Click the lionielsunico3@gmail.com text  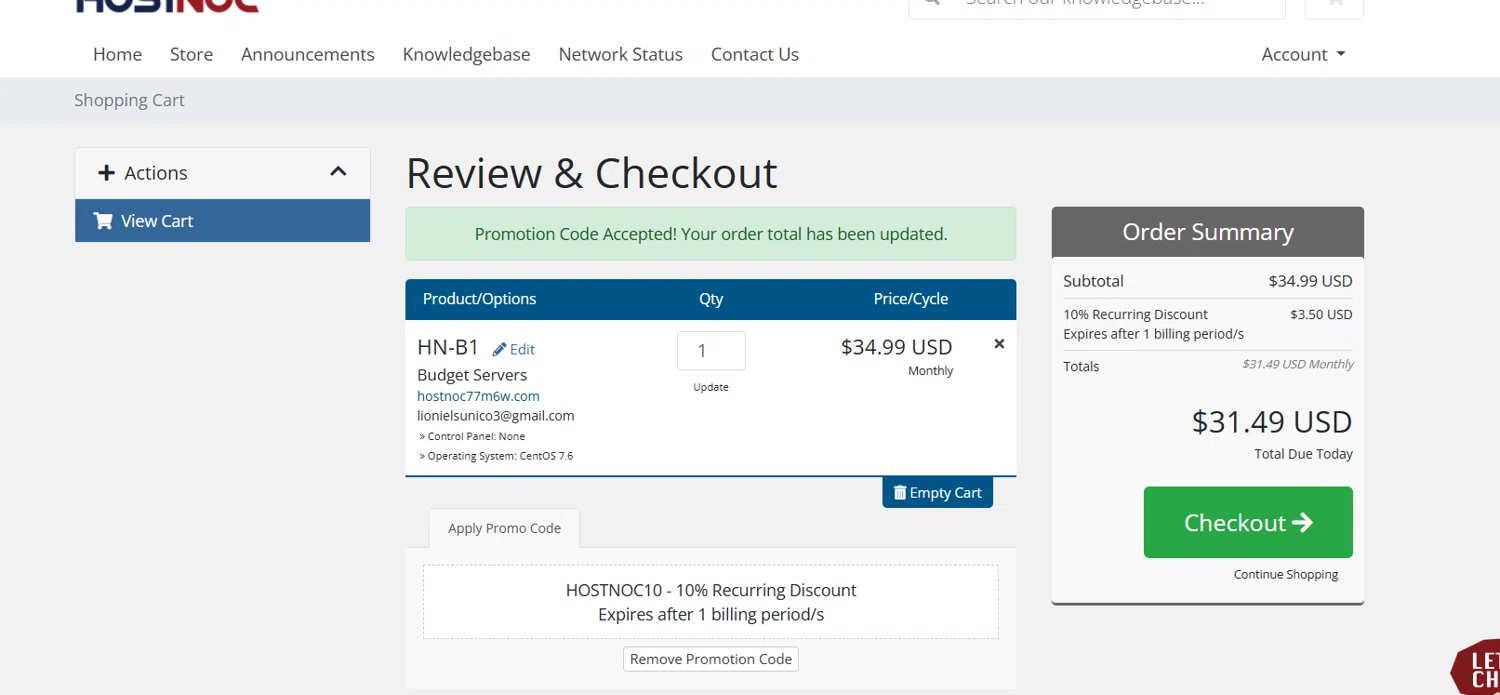pos(495,416)
